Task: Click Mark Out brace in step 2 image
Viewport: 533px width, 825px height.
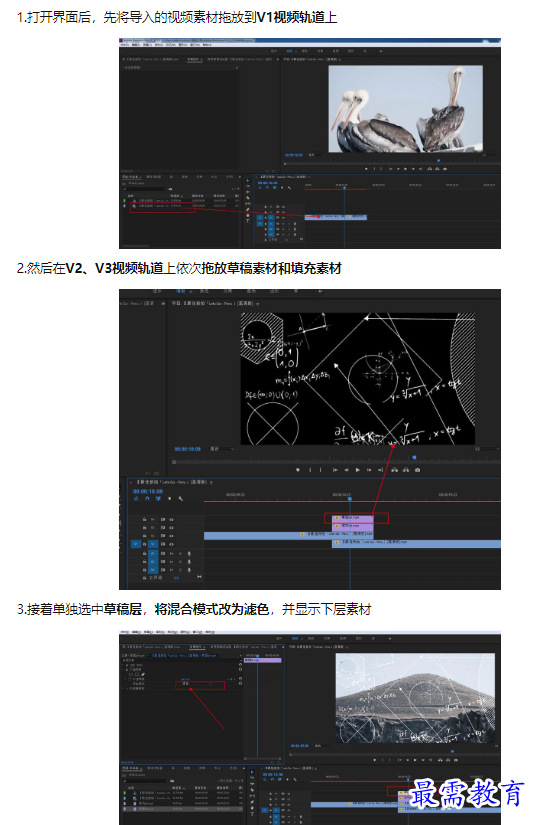Action: [x=320, y=470]
